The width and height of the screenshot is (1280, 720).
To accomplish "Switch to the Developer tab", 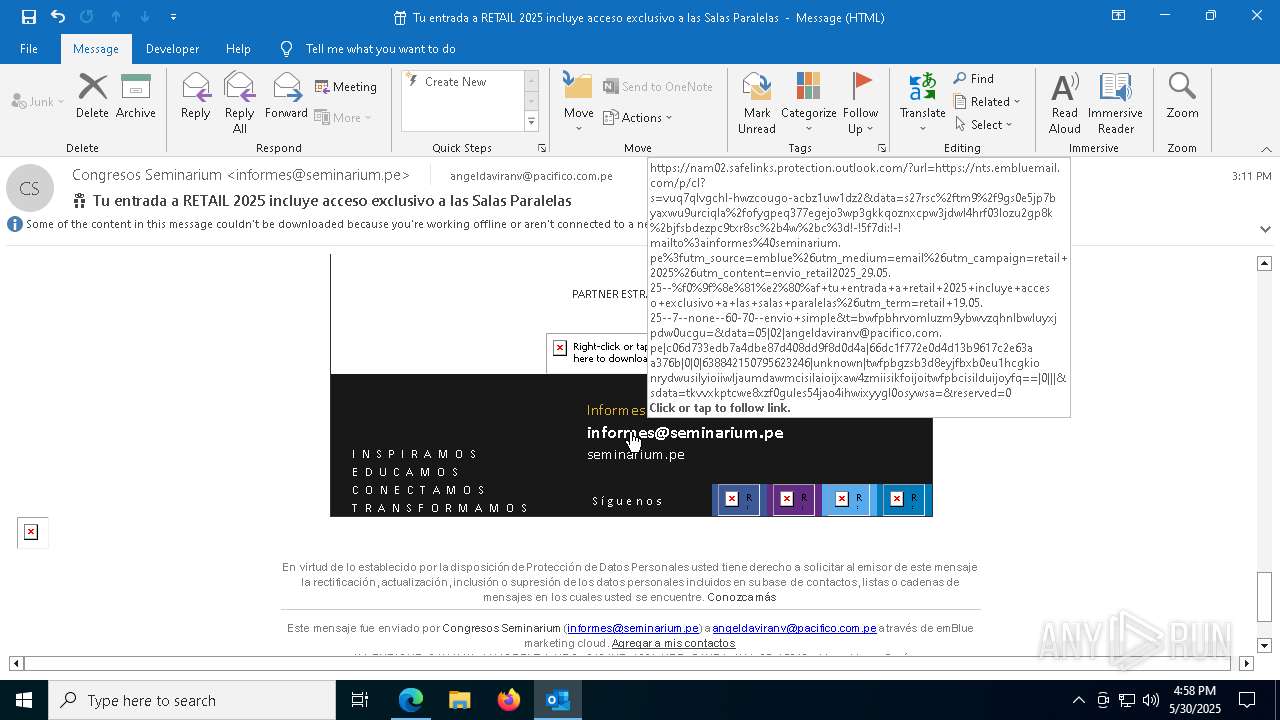I will [172, 48].
